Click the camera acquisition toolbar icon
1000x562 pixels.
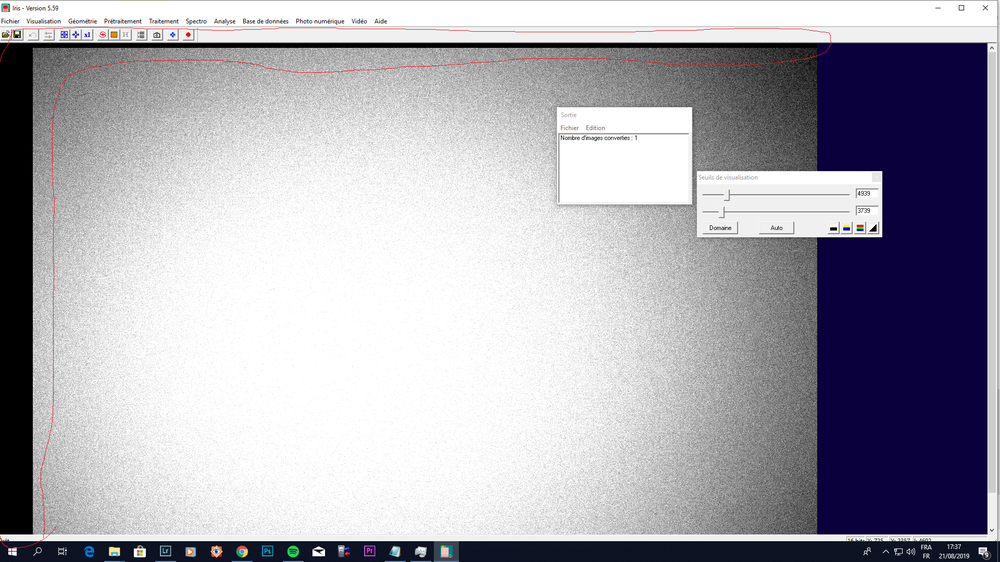click(x=157, y=35)
